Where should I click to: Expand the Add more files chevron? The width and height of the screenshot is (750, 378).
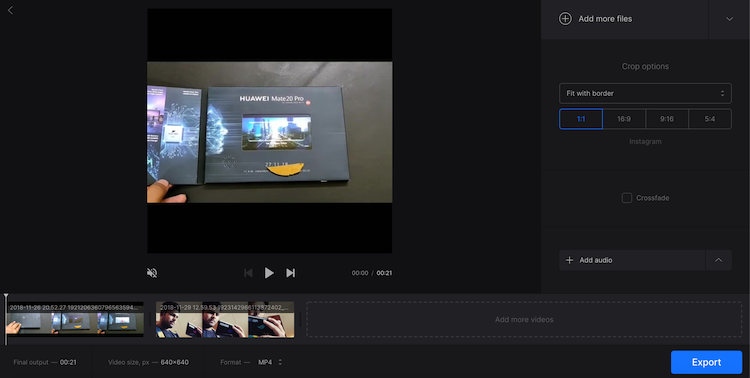tap(729, 19)
